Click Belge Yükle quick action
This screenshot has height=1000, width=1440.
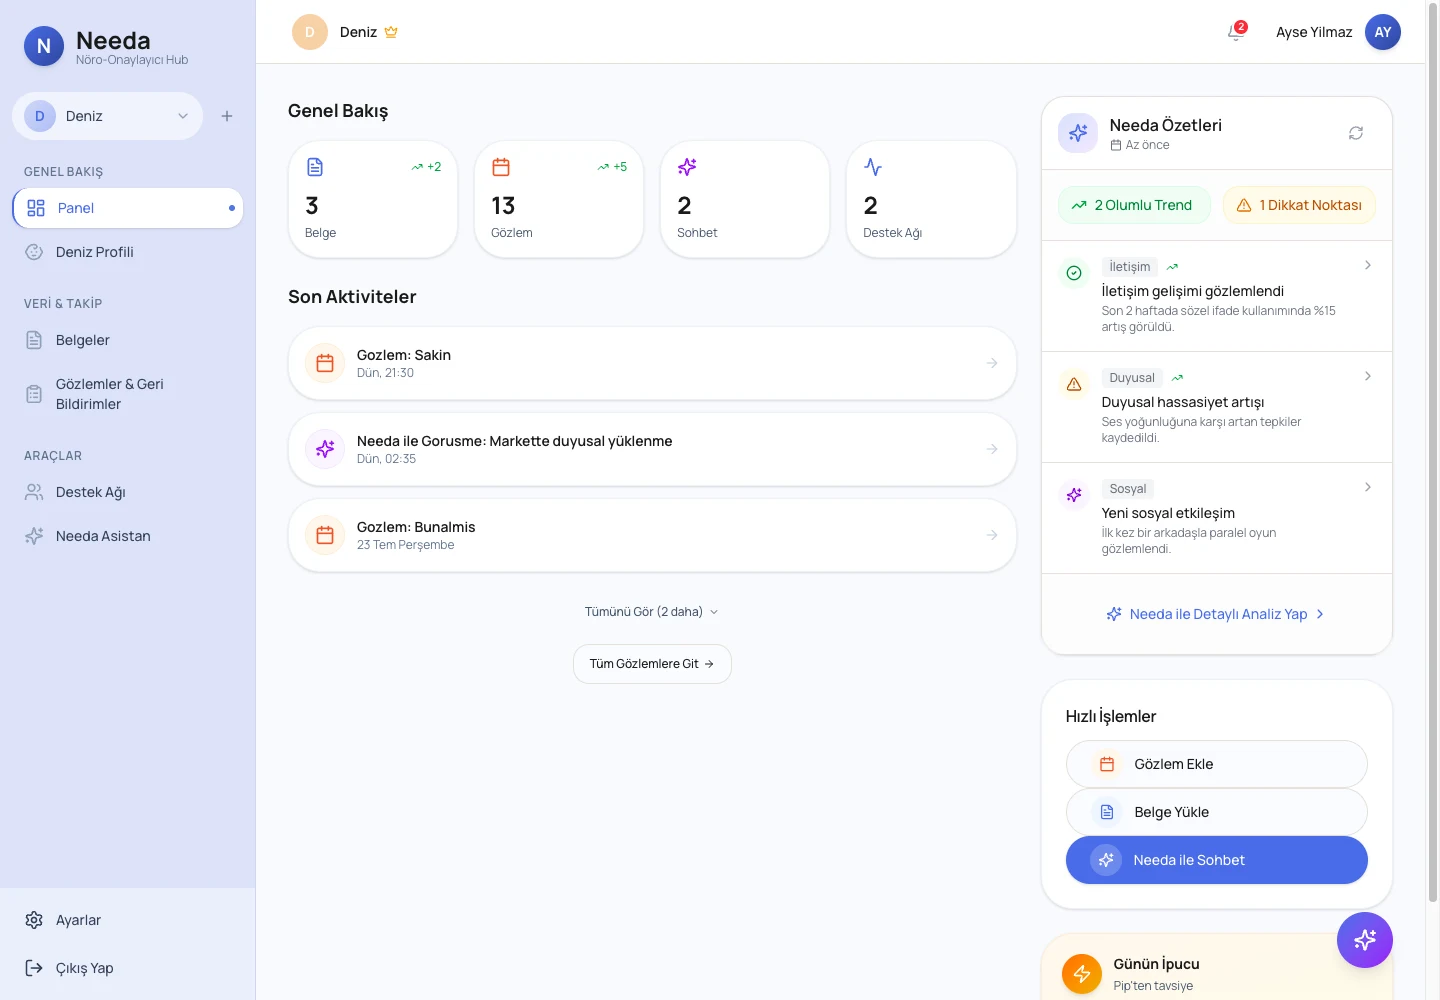1217,812
